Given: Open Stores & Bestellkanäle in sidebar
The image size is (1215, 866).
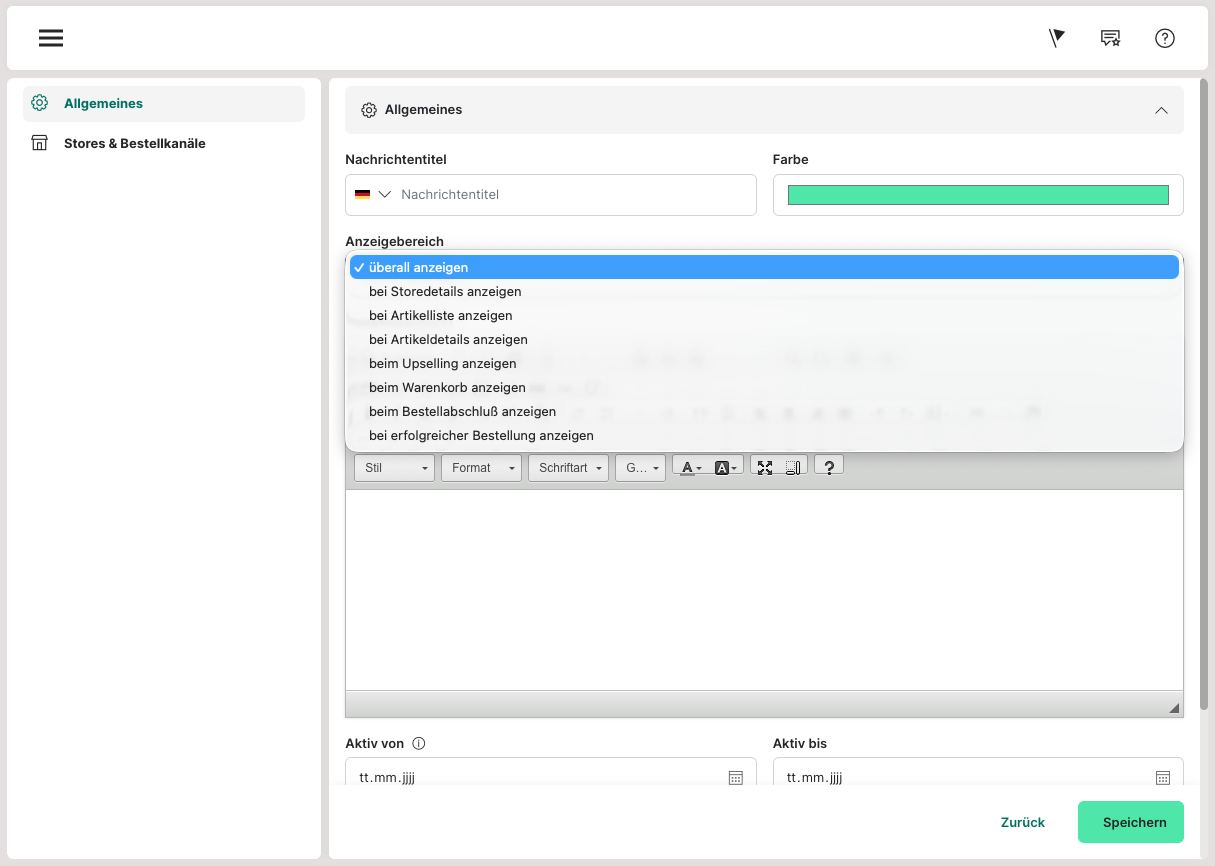Looking at the screenshot, I should 134,143.
